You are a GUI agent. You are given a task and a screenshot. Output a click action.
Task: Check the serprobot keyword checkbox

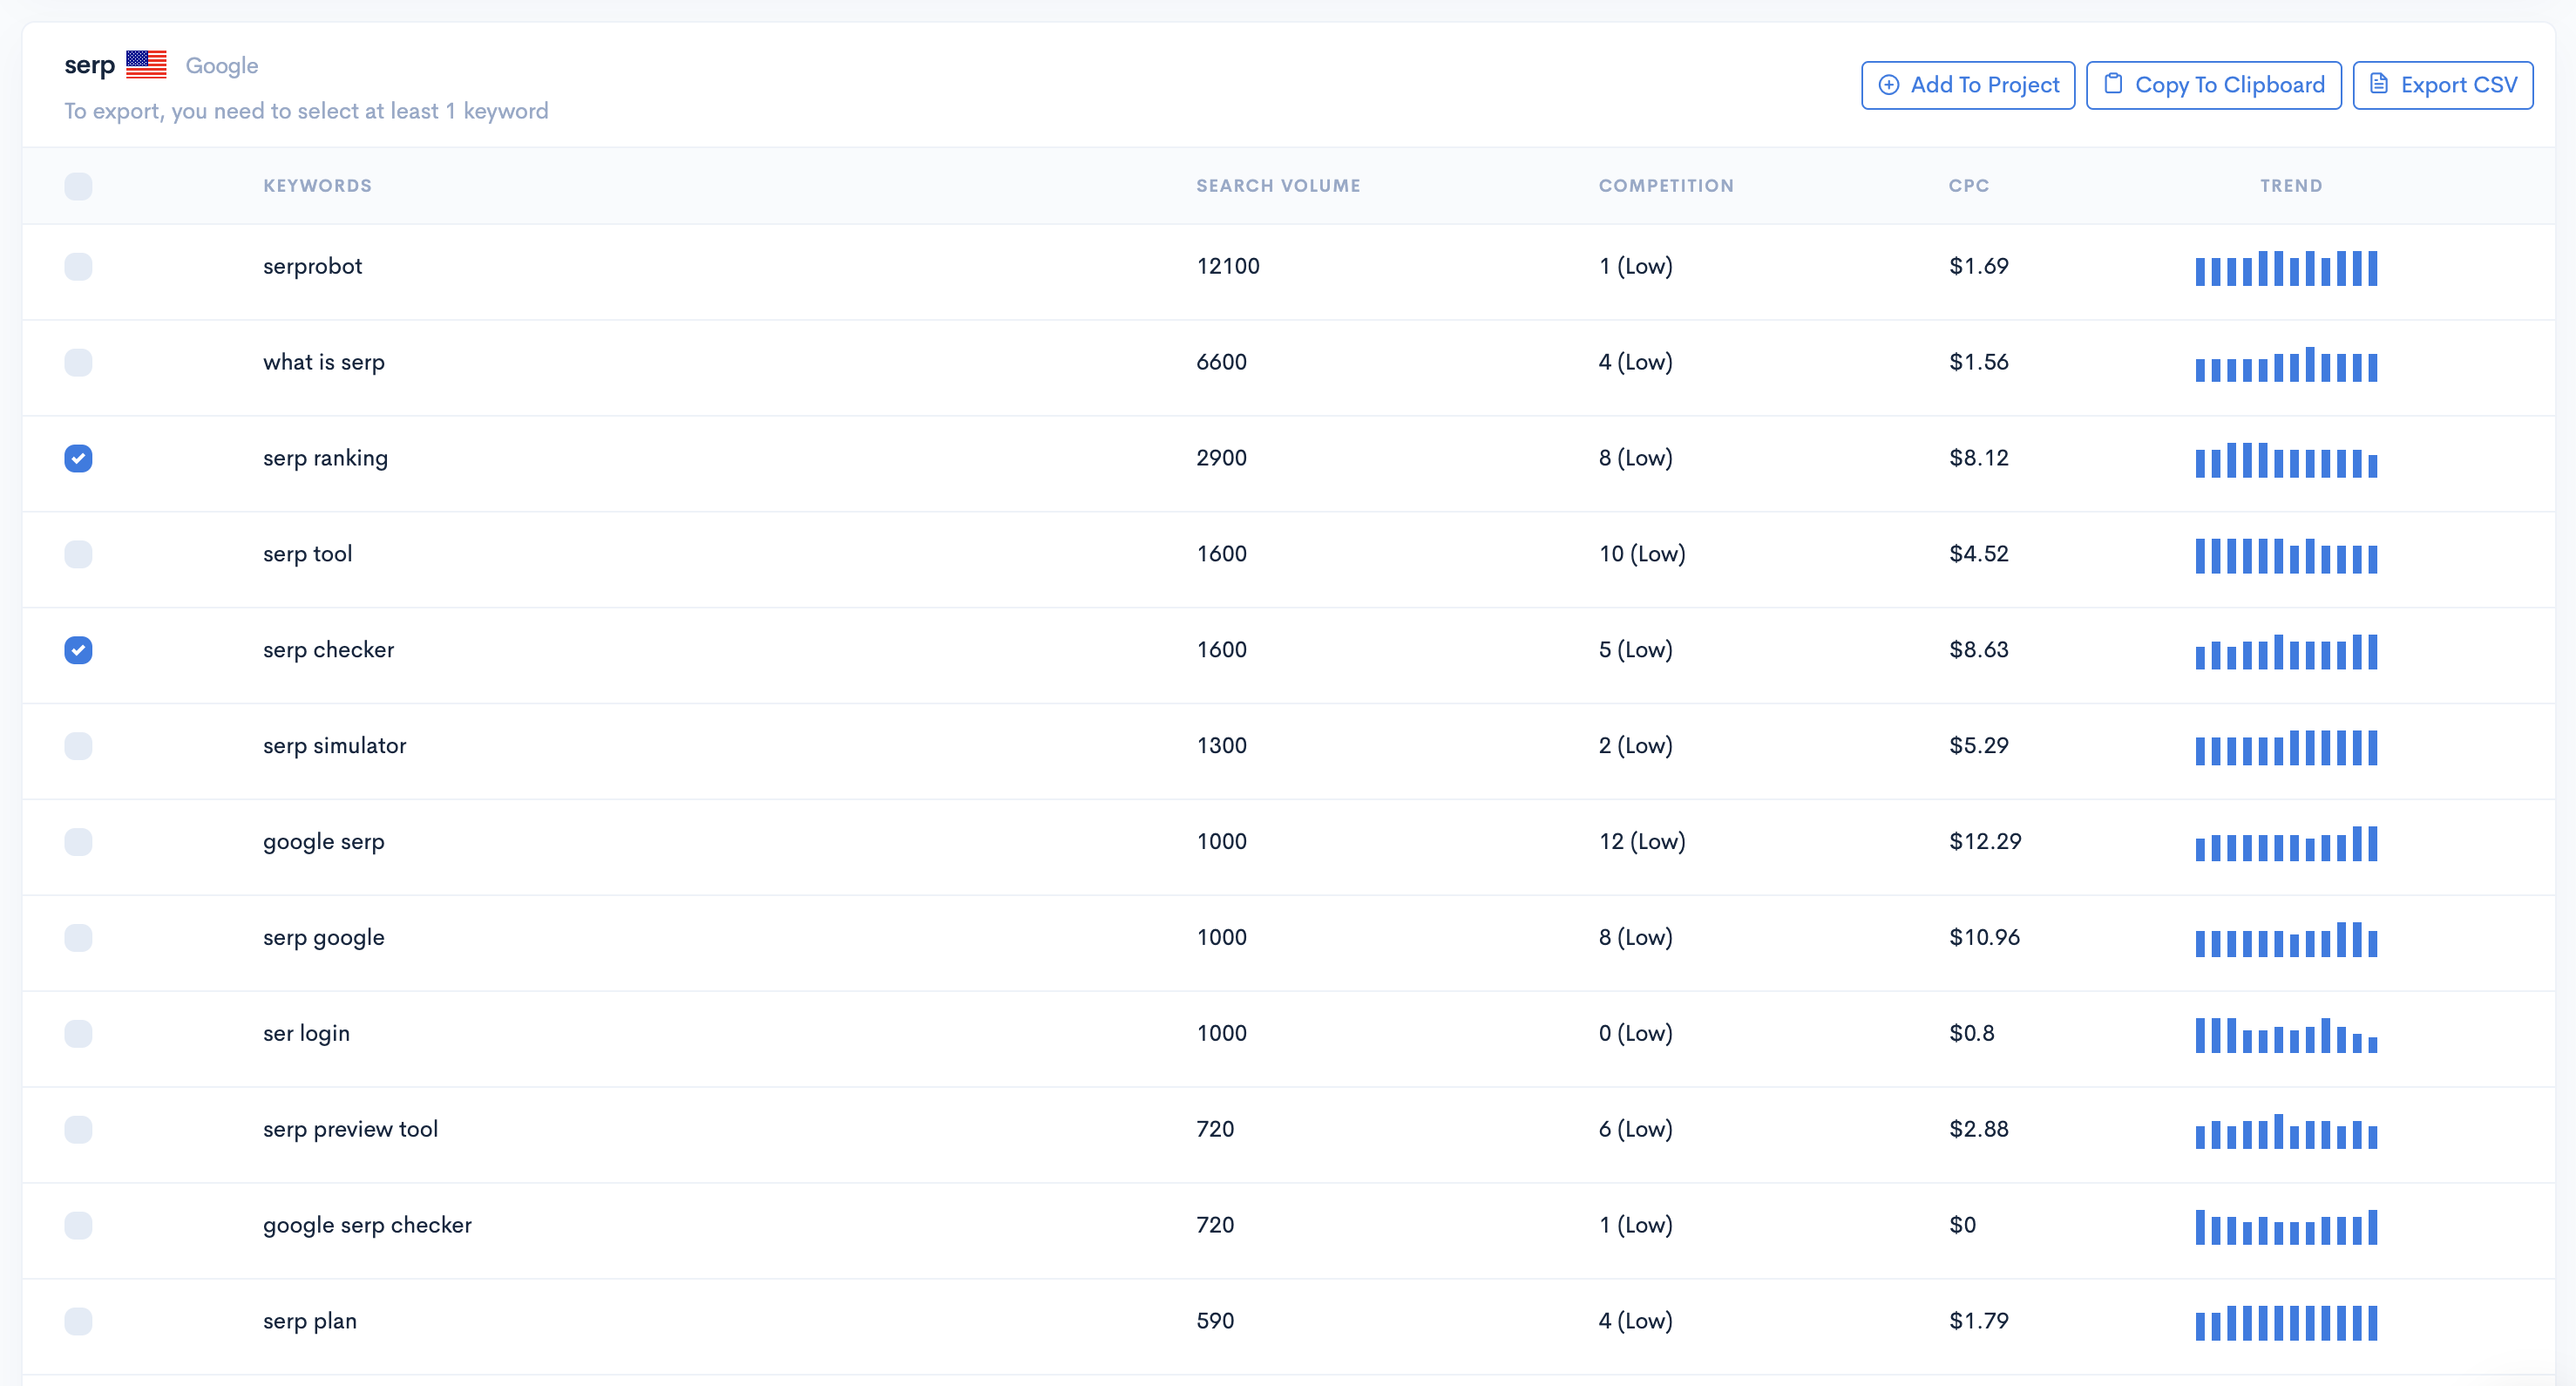pyautogui.click(x=78, y=266)
